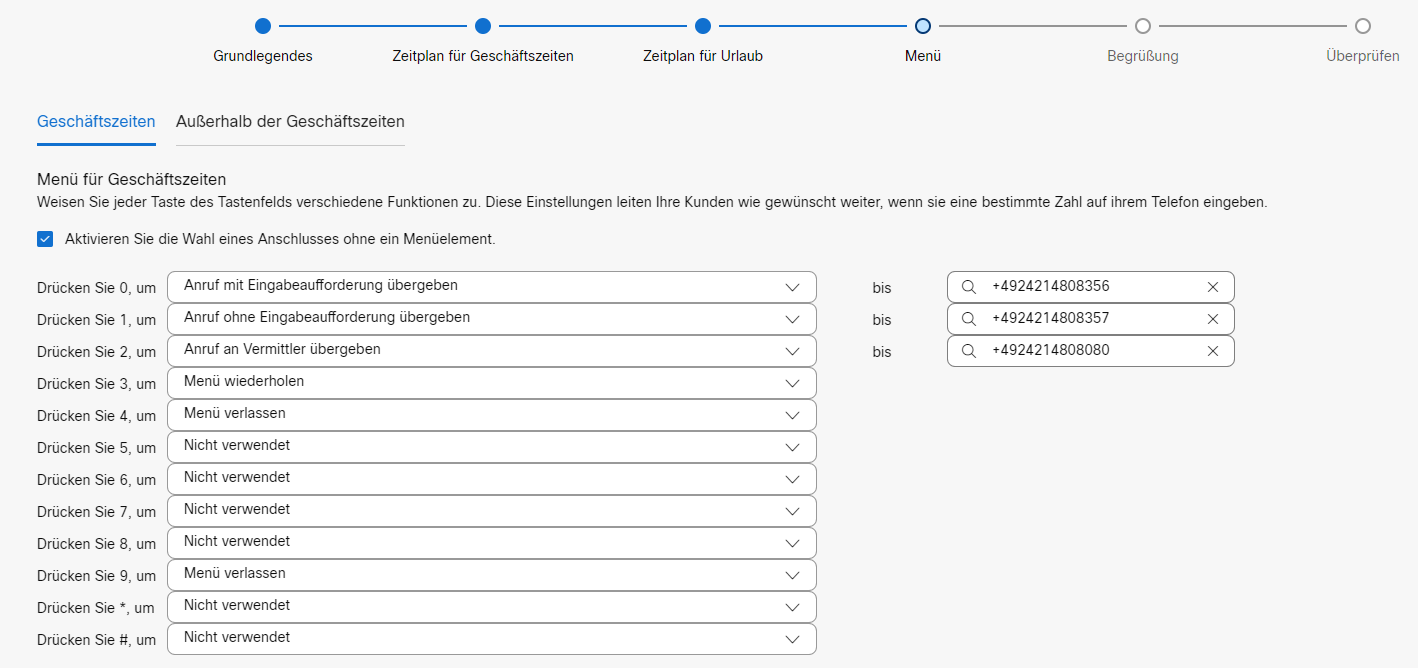Open the dropdown for key 8
This screenshot has width=1418, height=668.
tap(492, 543)
